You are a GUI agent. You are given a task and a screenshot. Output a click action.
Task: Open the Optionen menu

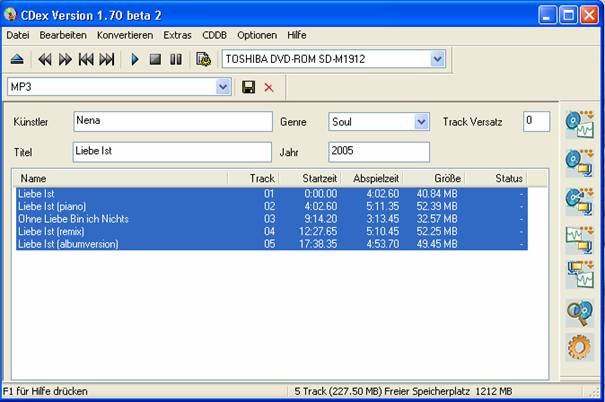pos(257,35)
